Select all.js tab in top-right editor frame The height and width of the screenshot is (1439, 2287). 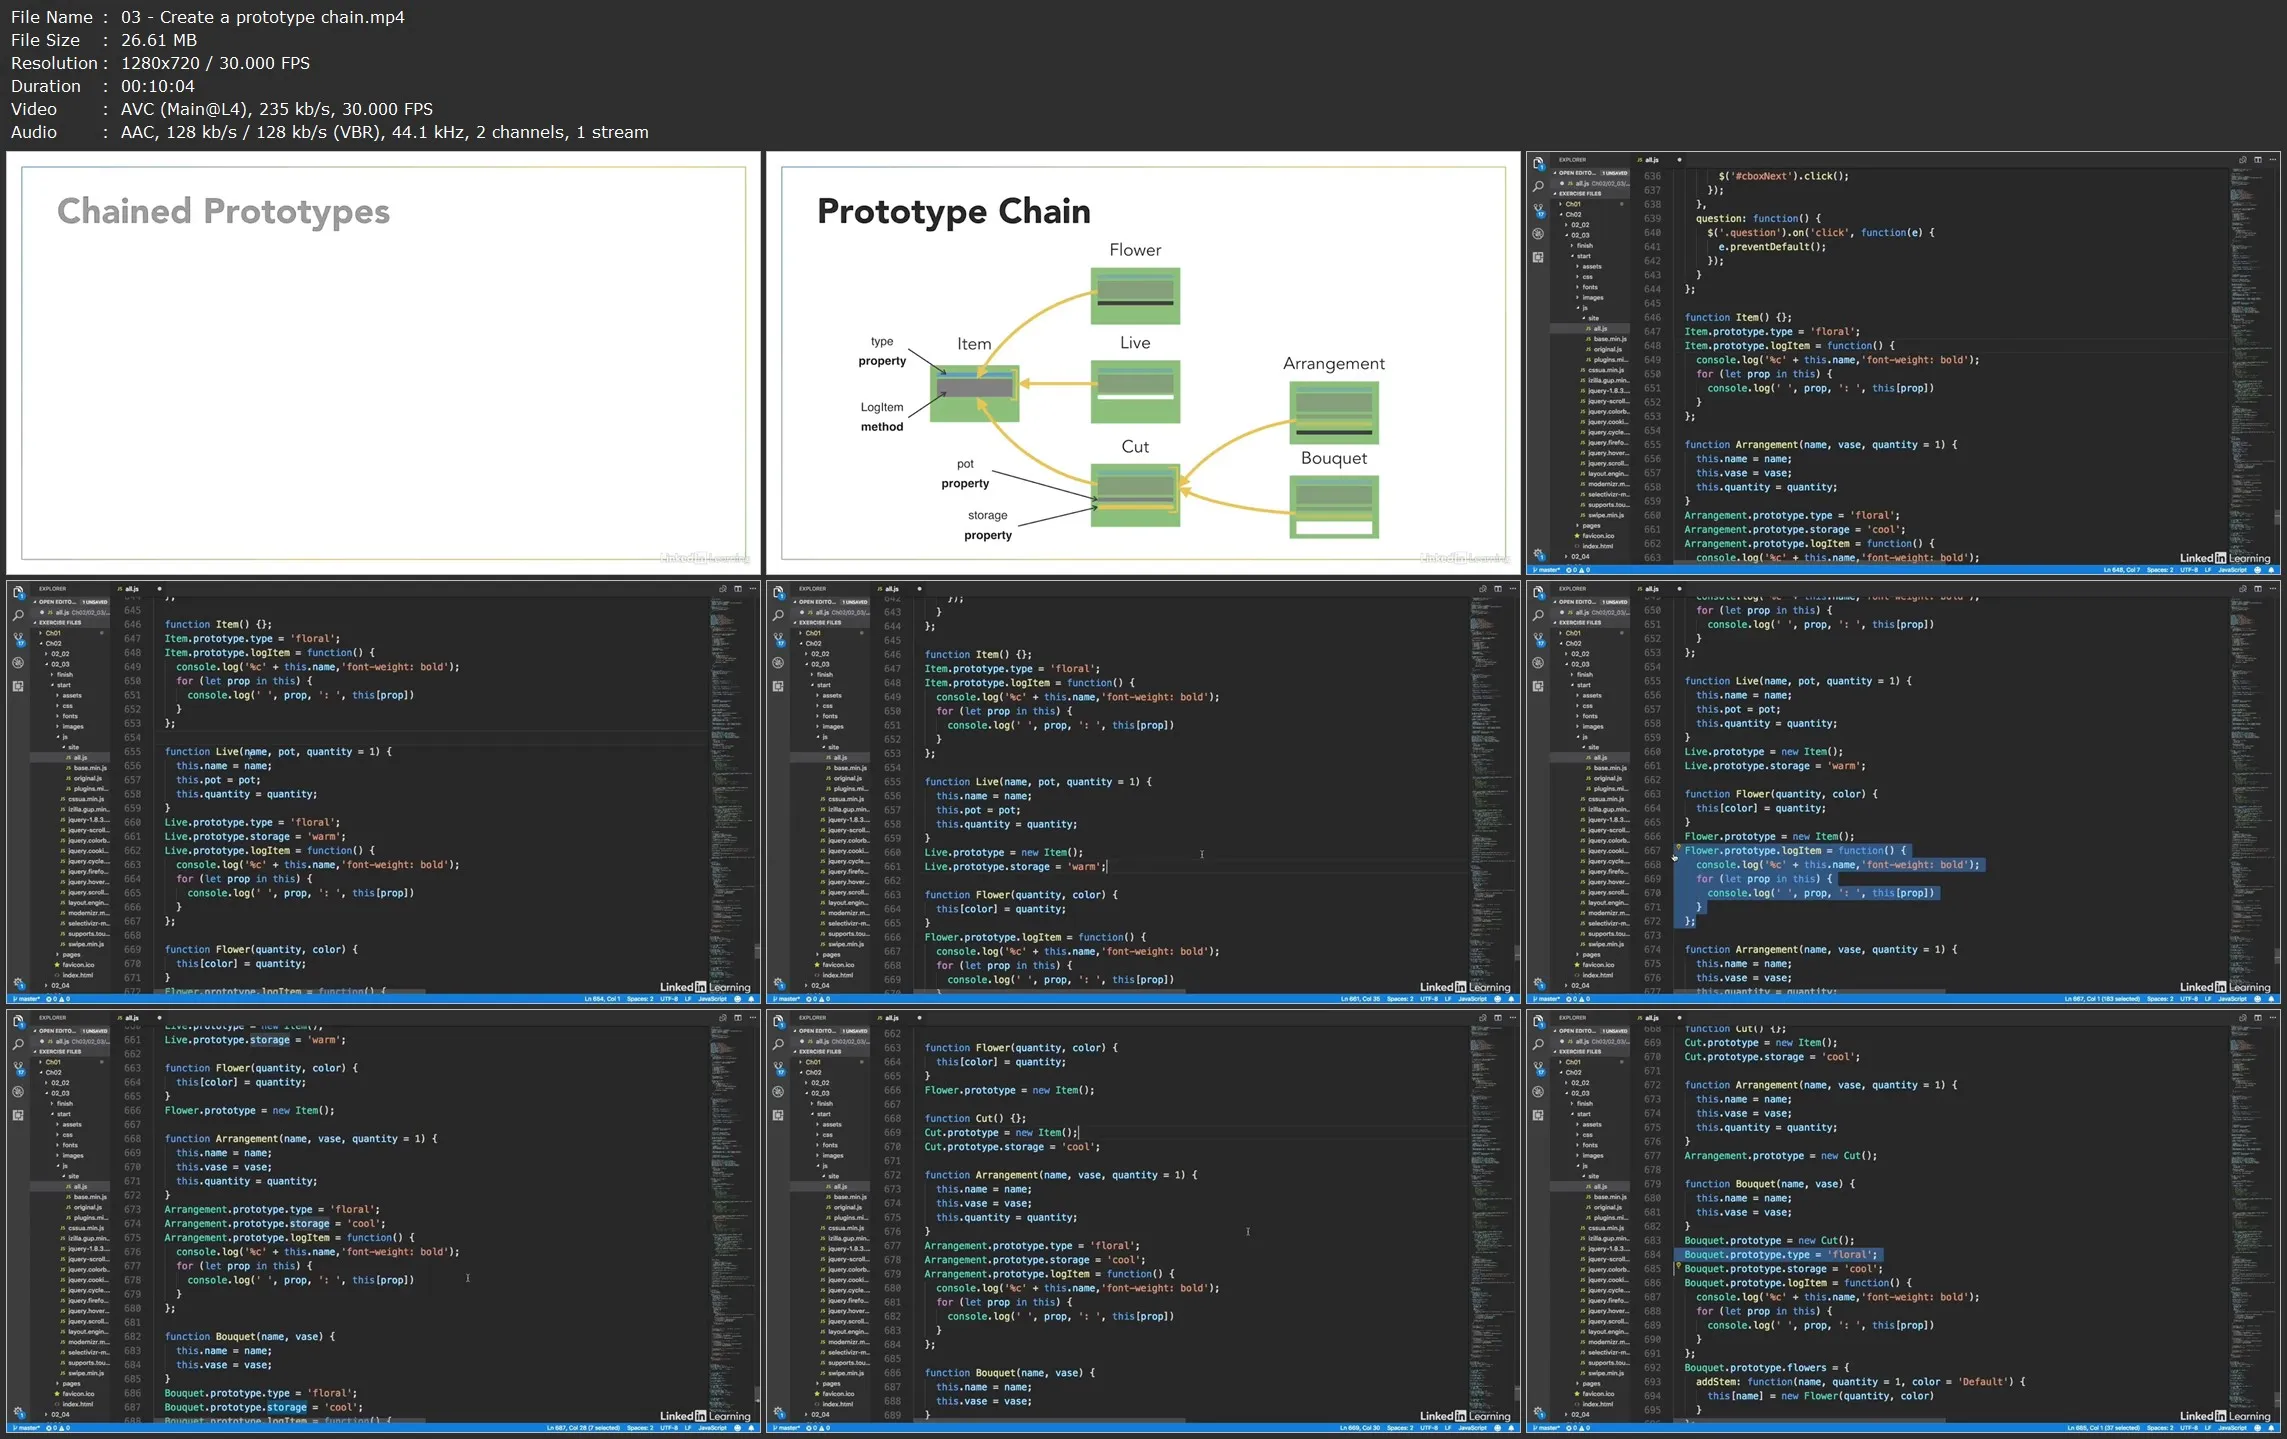point(1652,160)
